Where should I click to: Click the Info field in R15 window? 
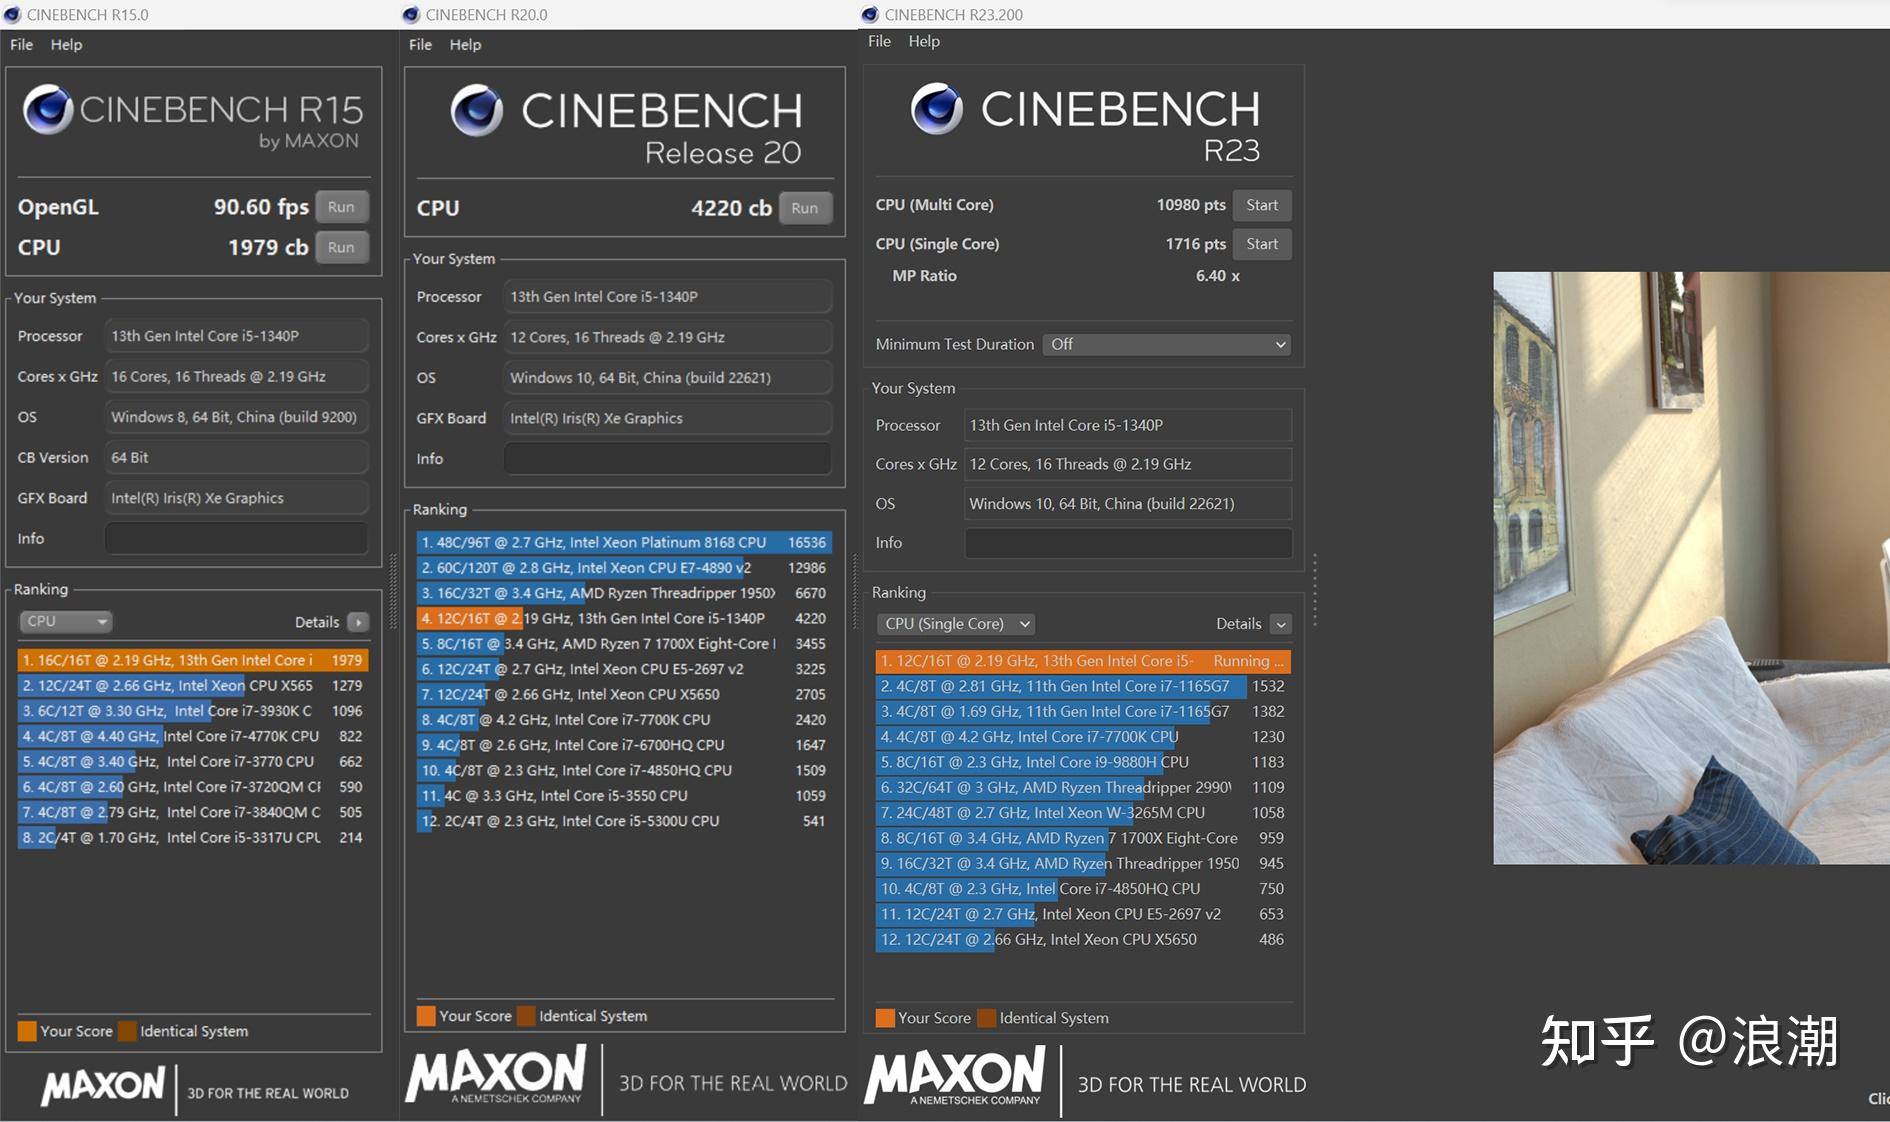pos(237,538)
